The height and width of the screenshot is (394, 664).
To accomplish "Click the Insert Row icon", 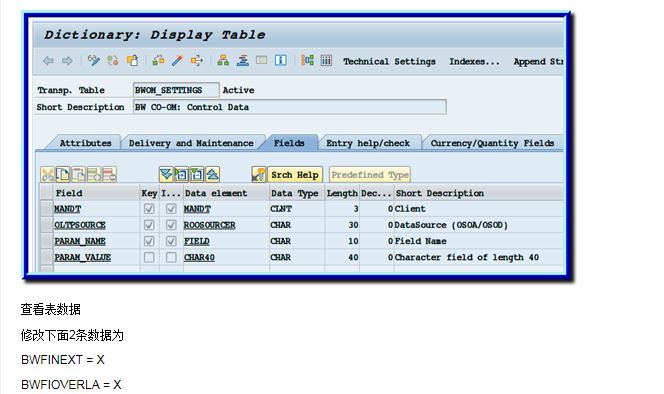I will (x=94, y=175).
